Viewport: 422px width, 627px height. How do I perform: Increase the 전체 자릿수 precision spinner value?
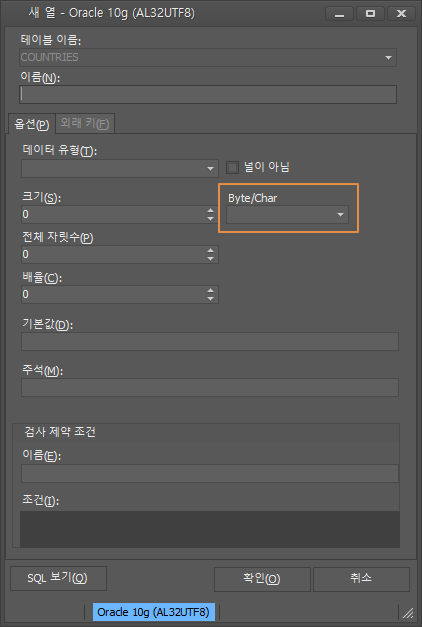(210, 250)
